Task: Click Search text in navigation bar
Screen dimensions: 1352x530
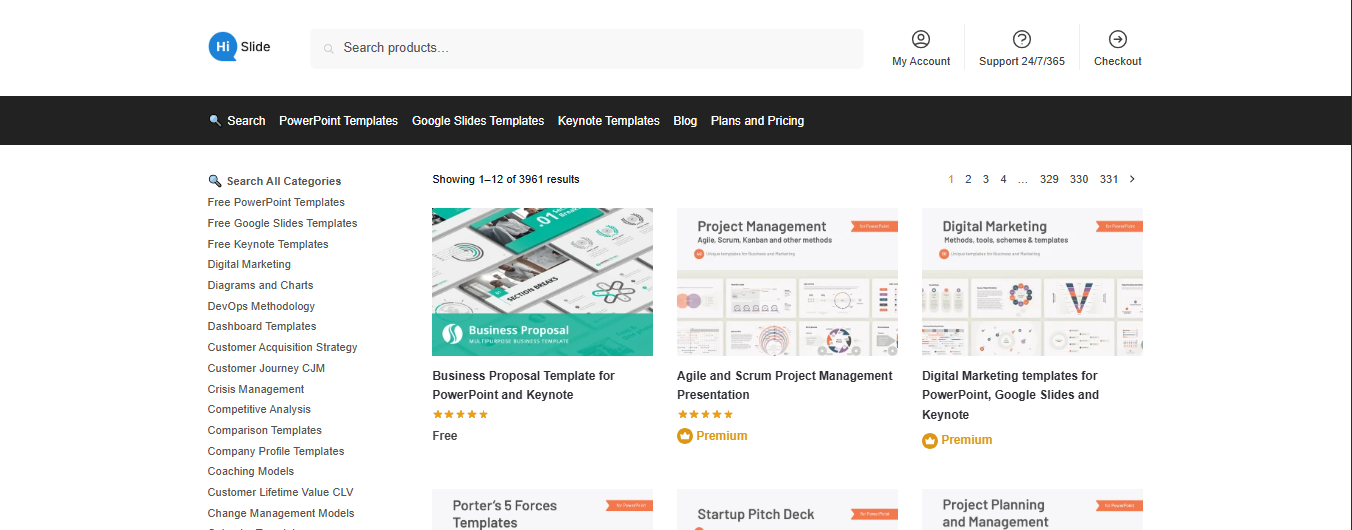Action: pyautogui.click(x=246, y=121)
